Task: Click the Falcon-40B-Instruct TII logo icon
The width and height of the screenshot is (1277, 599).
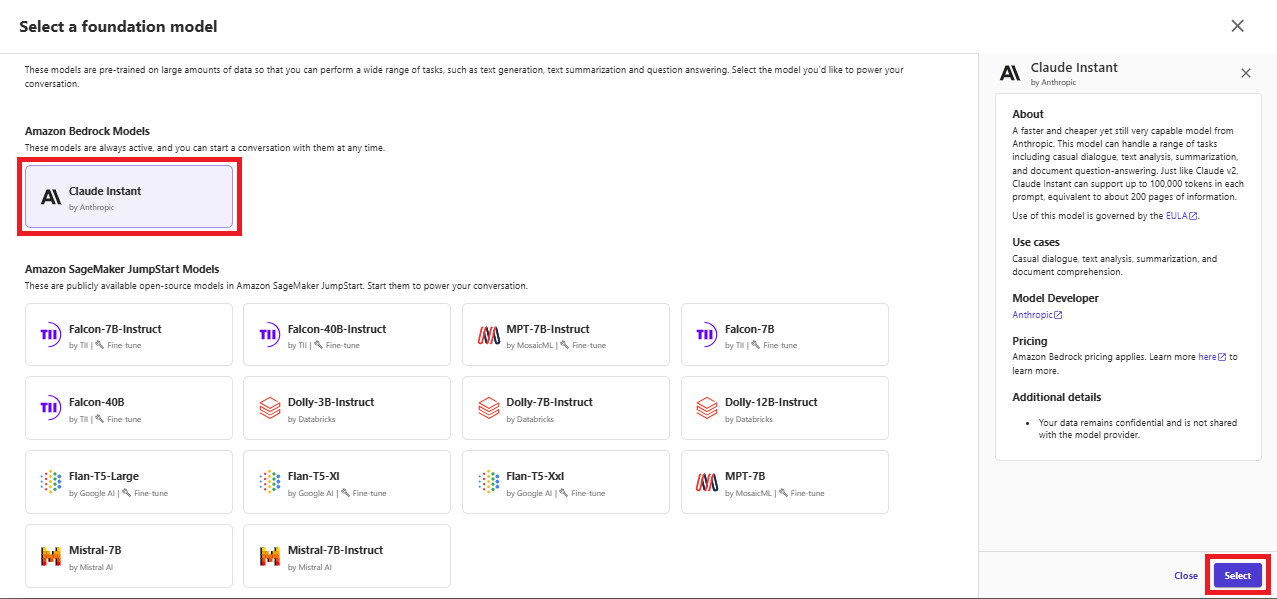Action: tap(269, 335)
